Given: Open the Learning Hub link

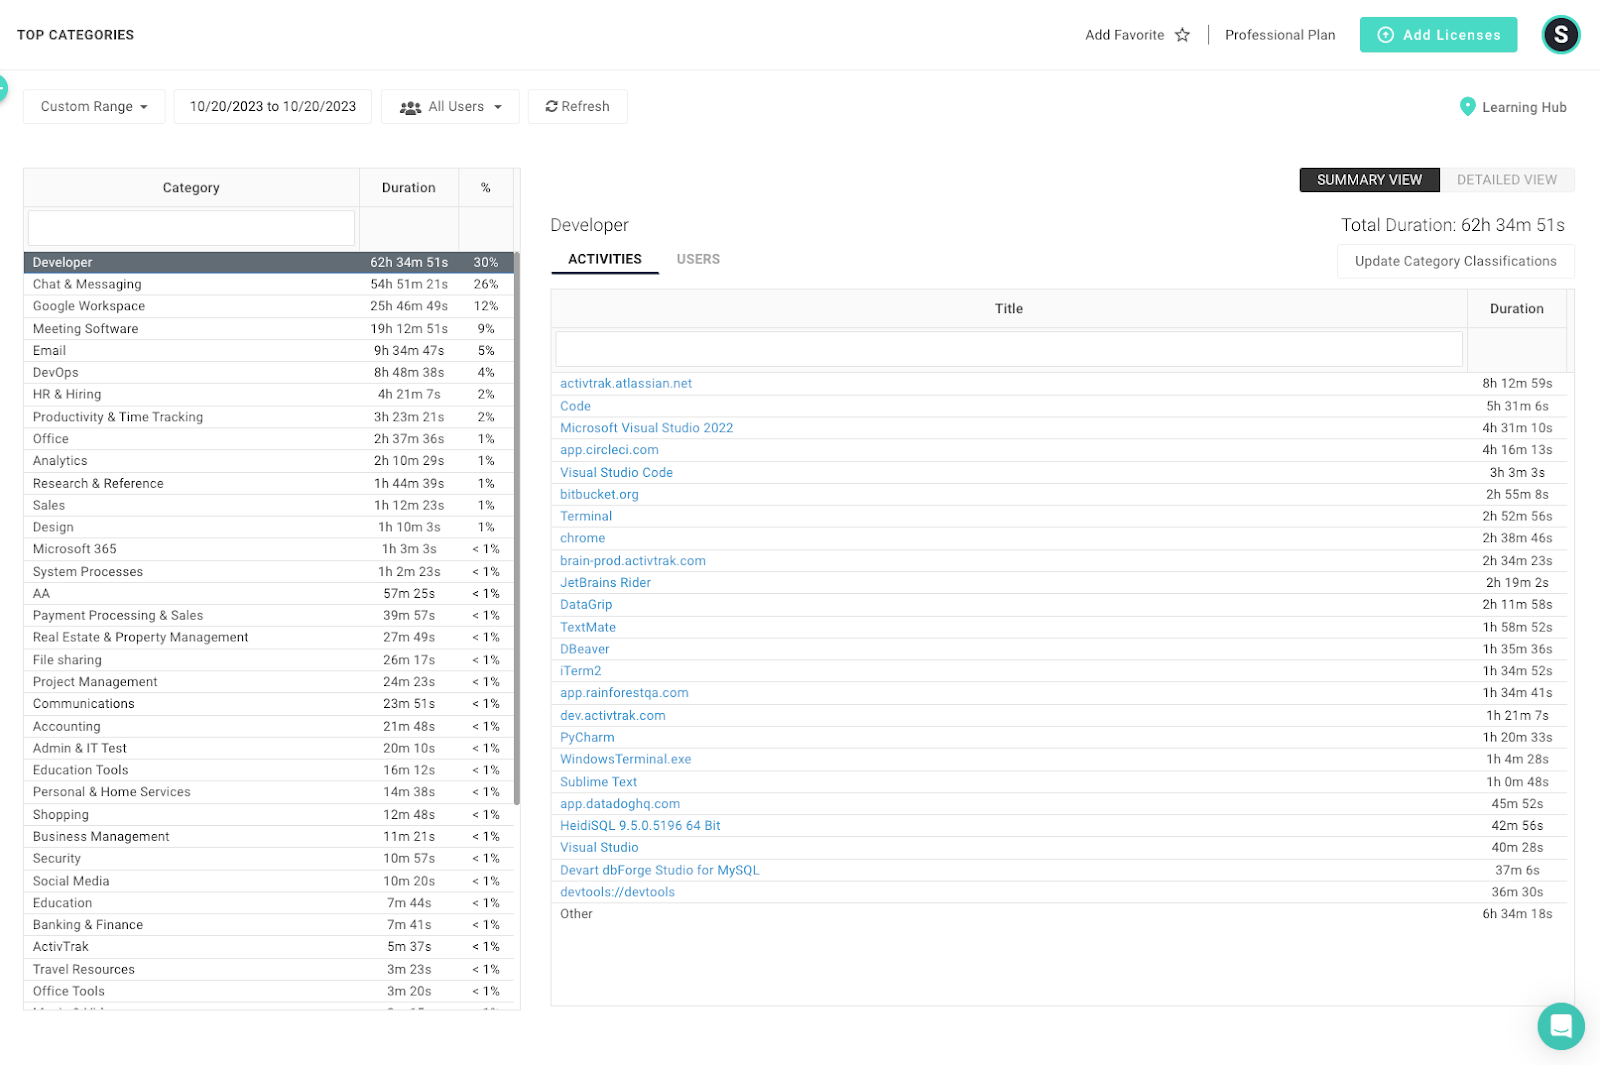Looking at the screenshot, I should click(1524, 107).
